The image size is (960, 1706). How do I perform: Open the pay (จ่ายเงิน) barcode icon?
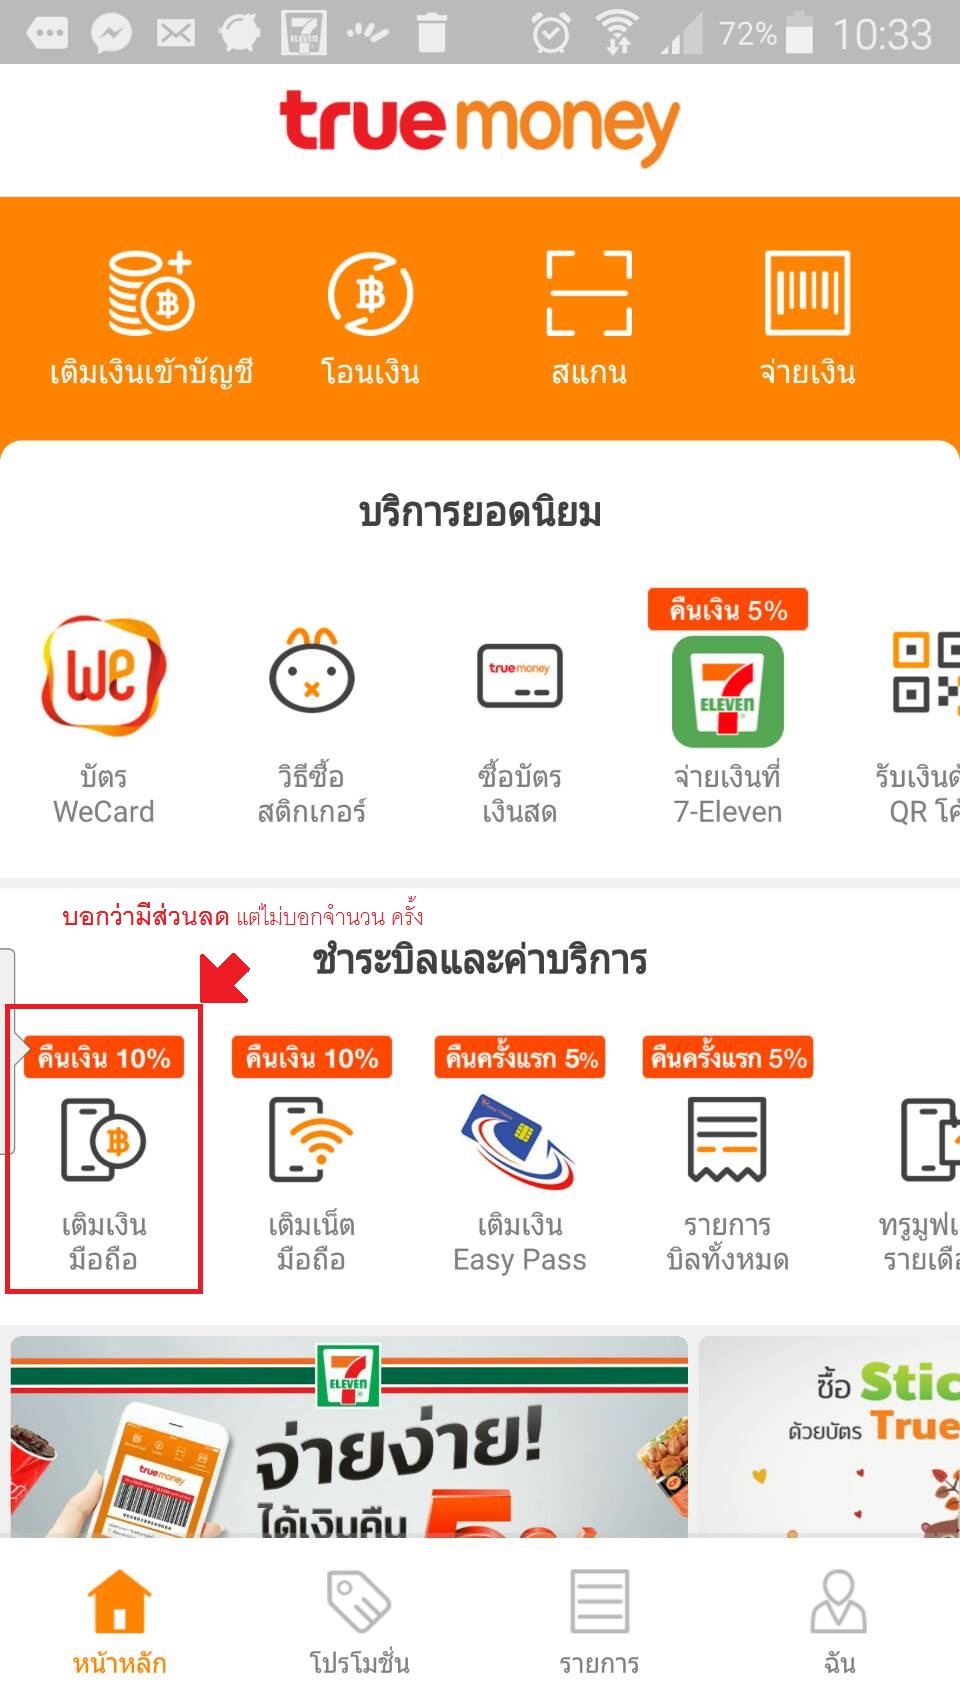(x=807, y=293)
